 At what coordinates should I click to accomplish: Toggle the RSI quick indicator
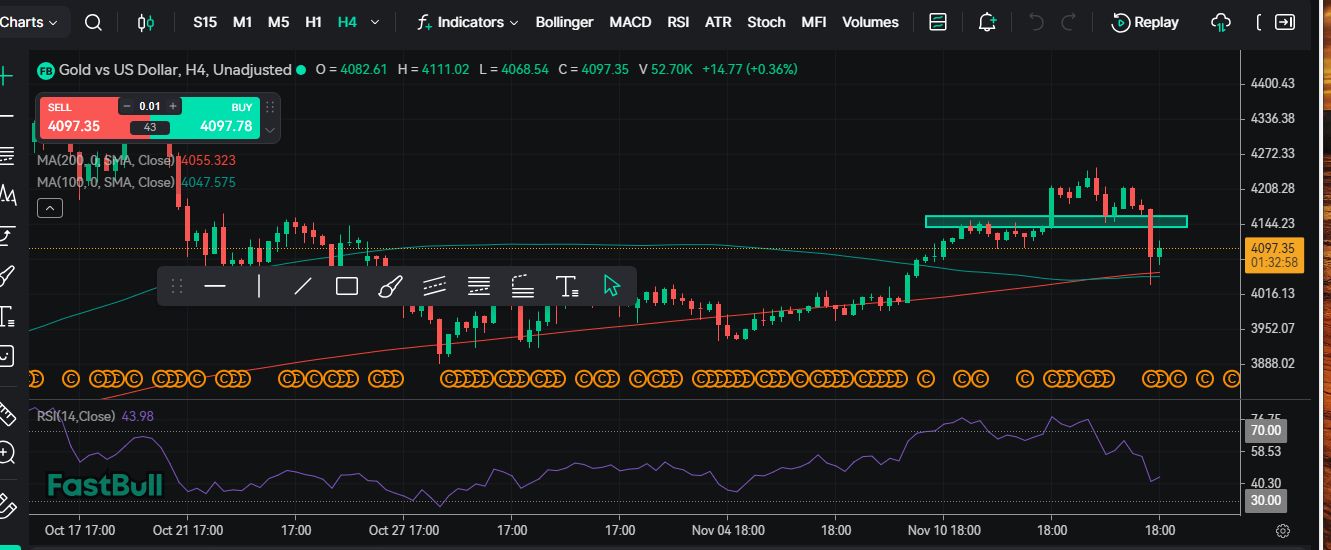pos(678,22)
